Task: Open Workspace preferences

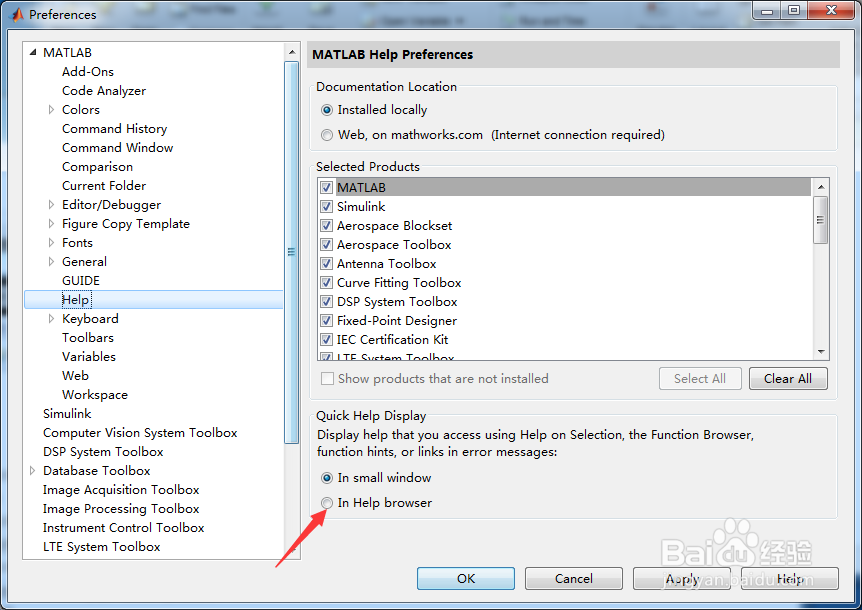Action: tap(95, 395)
